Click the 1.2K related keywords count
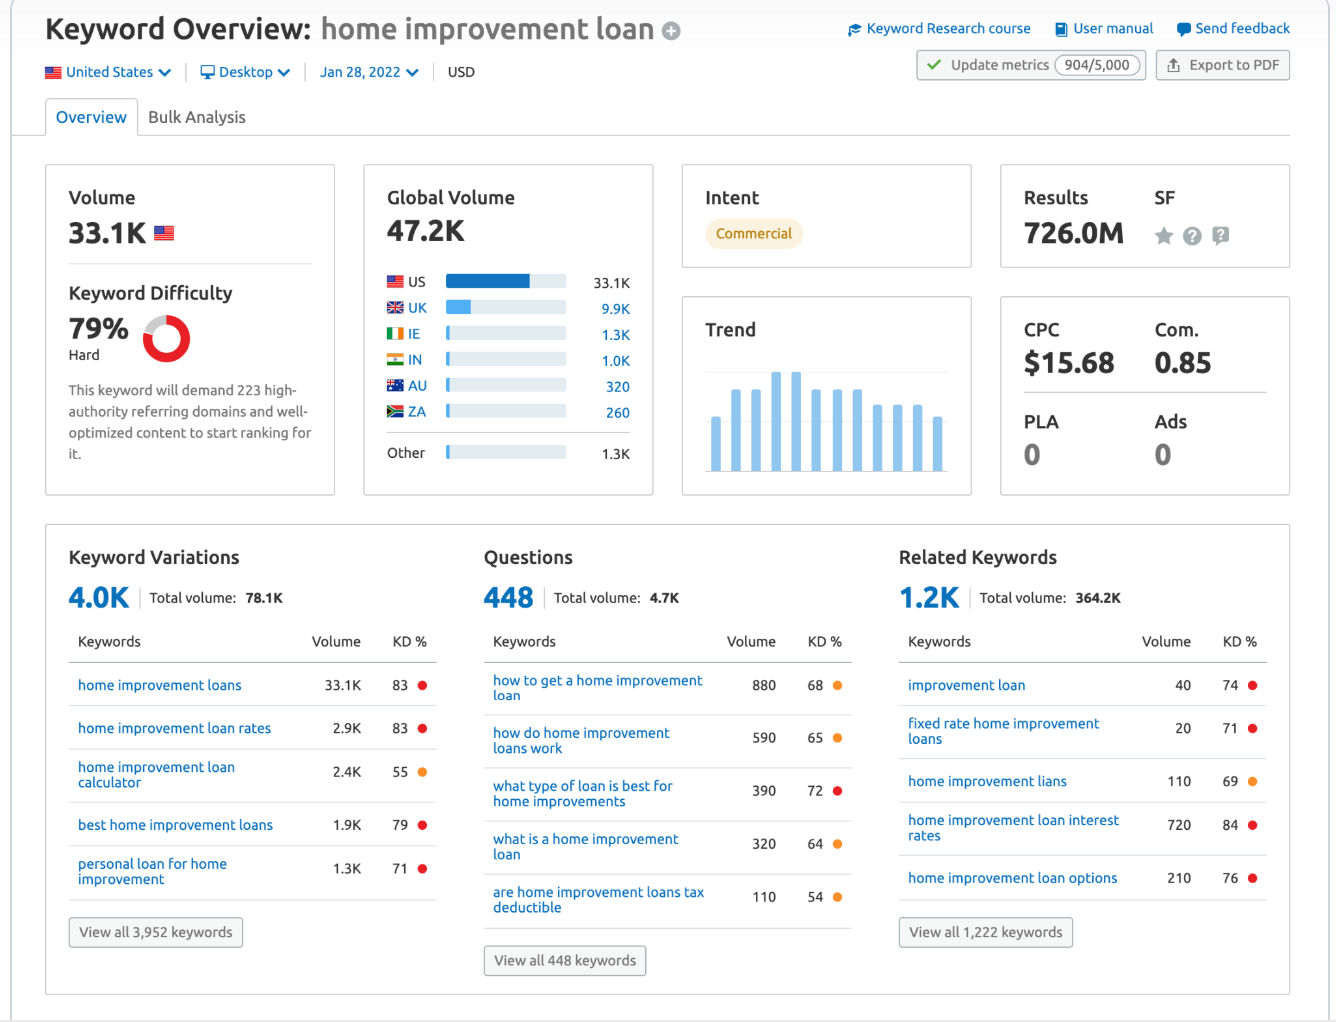1336x1022 pixels. pos(929,598)
